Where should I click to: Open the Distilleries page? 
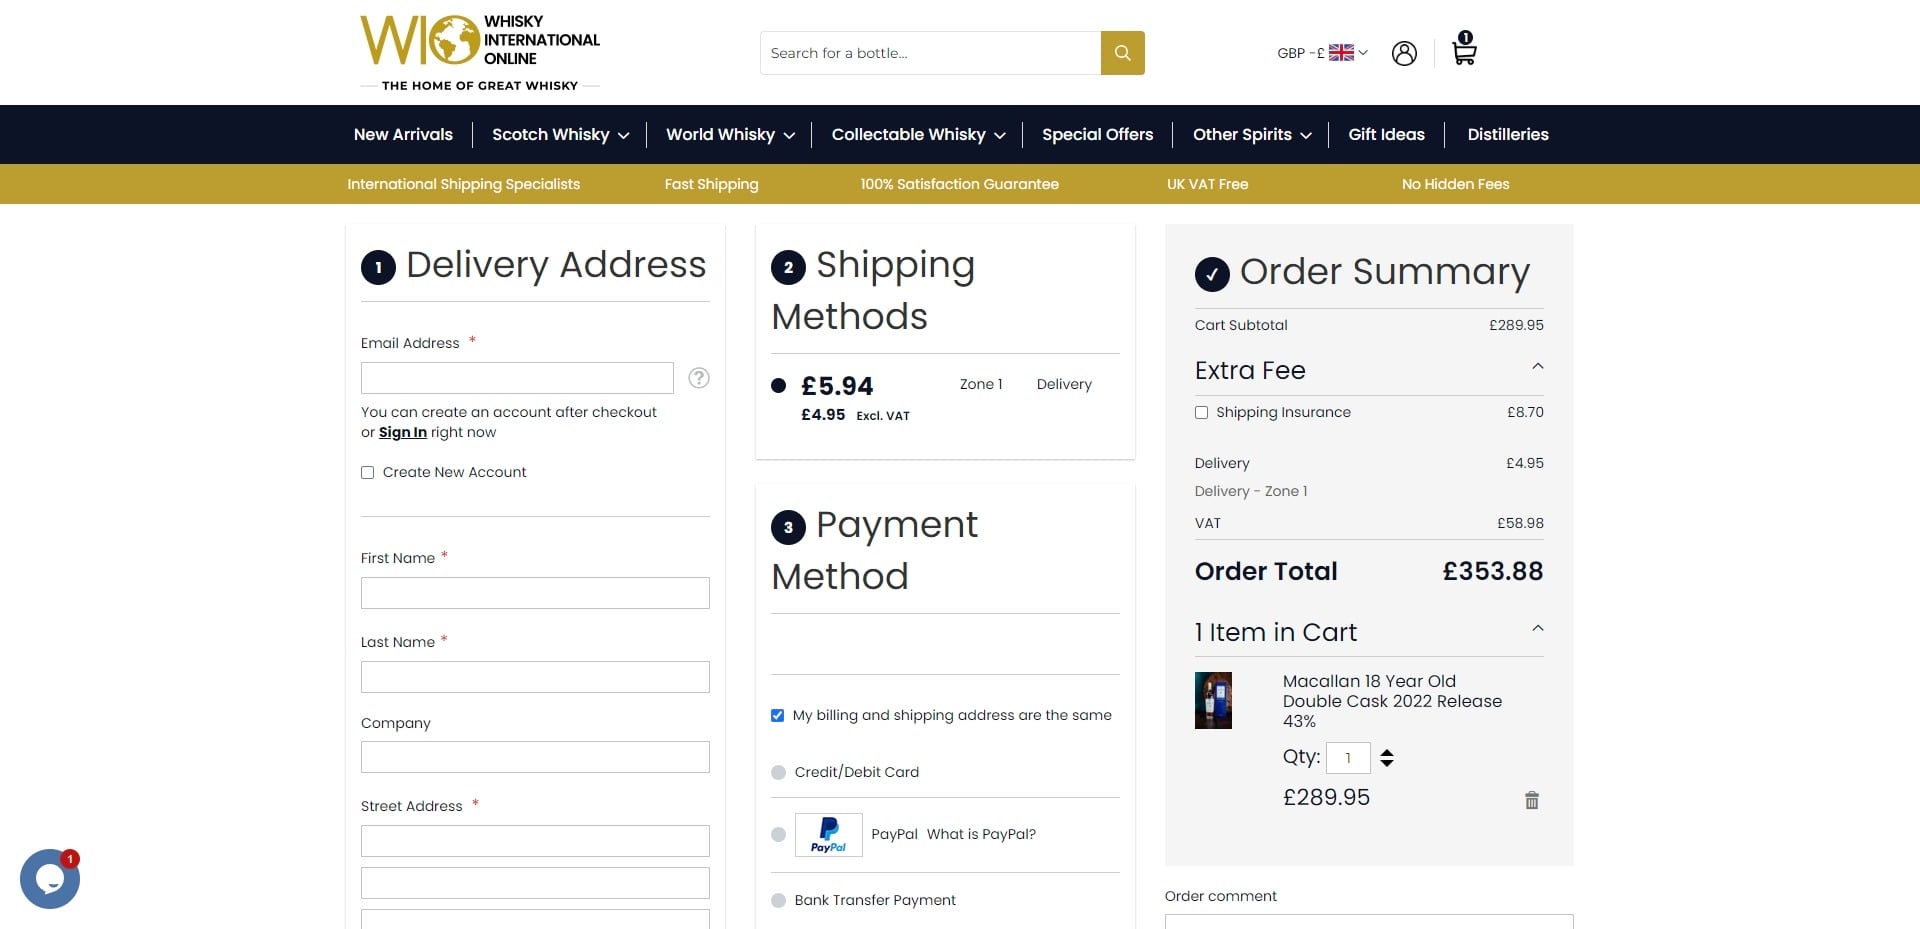[1507, 135]
